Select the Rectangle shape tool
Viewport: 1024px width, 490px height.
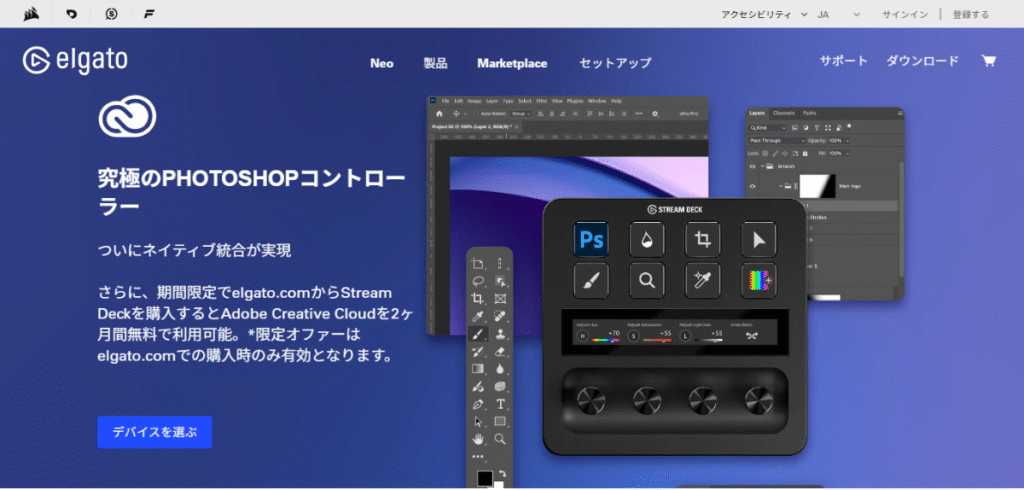coord(500,421)
